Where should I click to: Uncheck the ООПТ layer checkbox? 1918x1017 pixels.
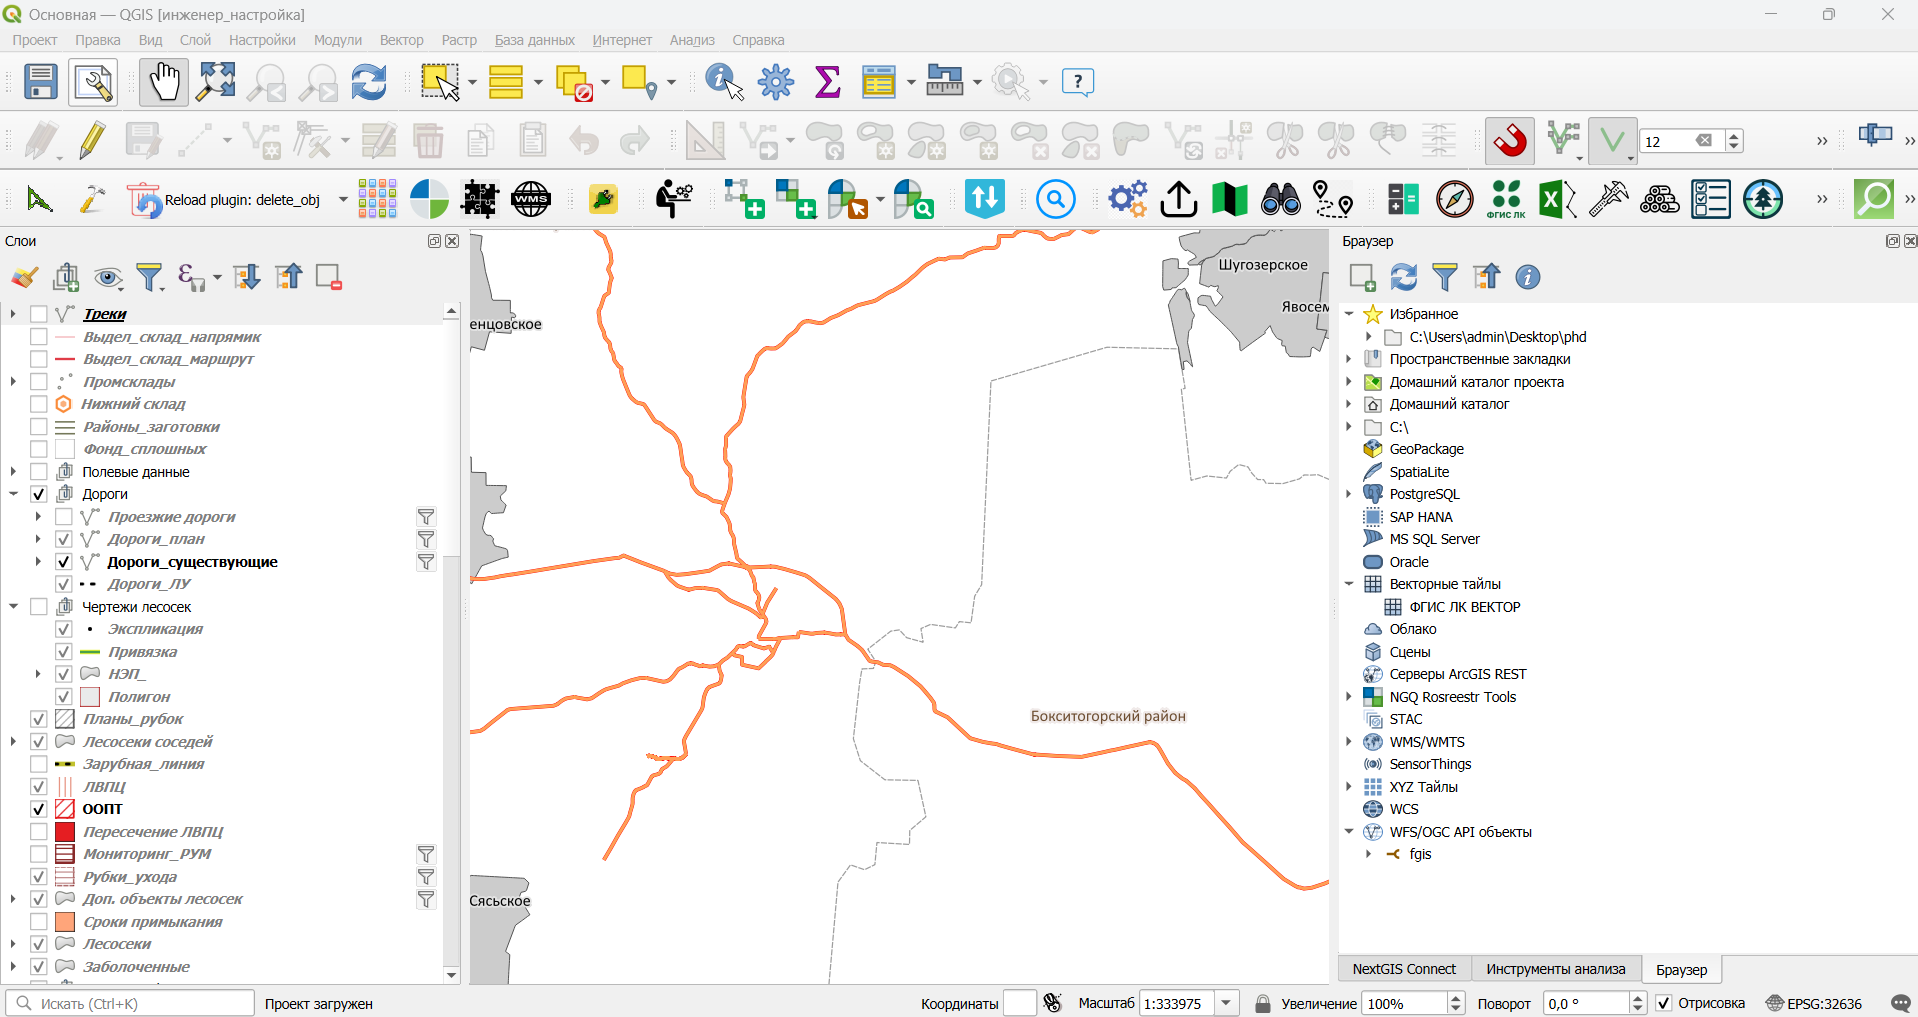pyautogui.click(x=39, y=809)
